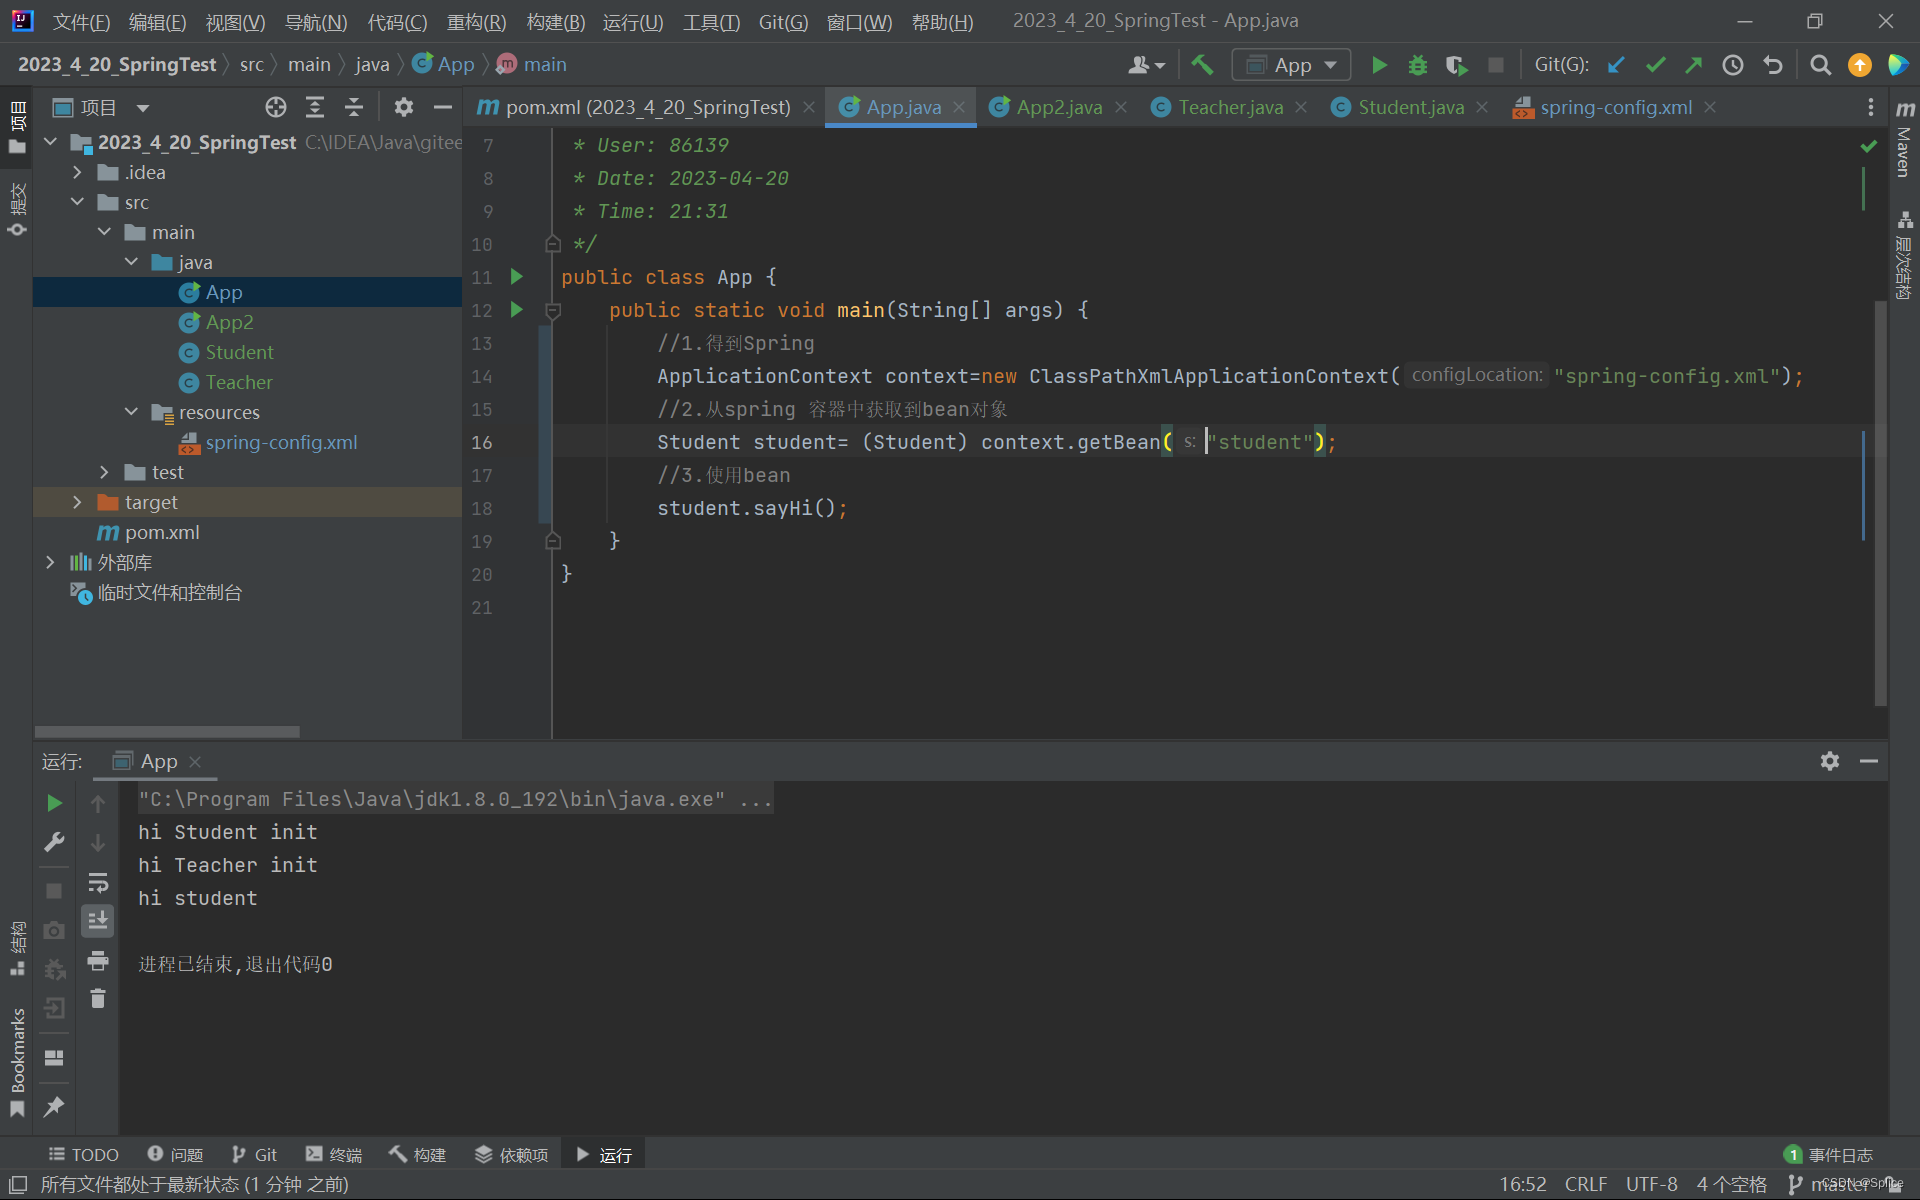Collapse the src folder
The height and width of the screenshot is (1200, 1920).
pyautogui.click(x=77, y=202)
